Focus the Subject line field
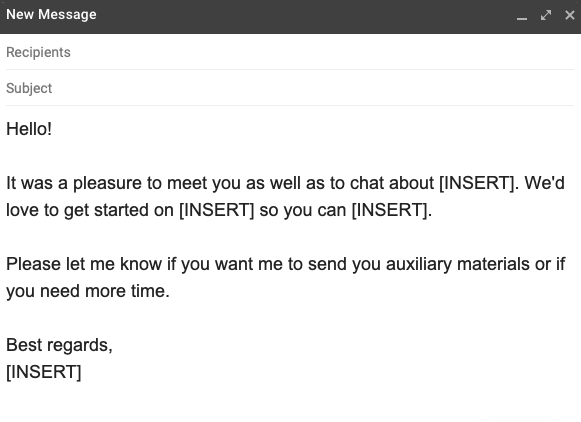The image size is (581, 422). point(290,88)
